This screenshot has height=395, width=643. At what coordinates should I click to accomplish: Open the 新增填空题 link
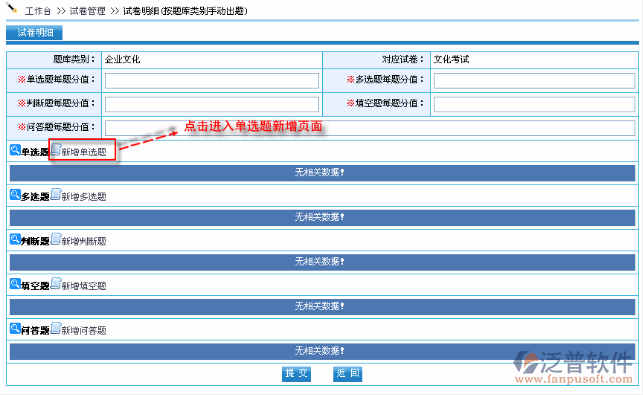point(84,286)
